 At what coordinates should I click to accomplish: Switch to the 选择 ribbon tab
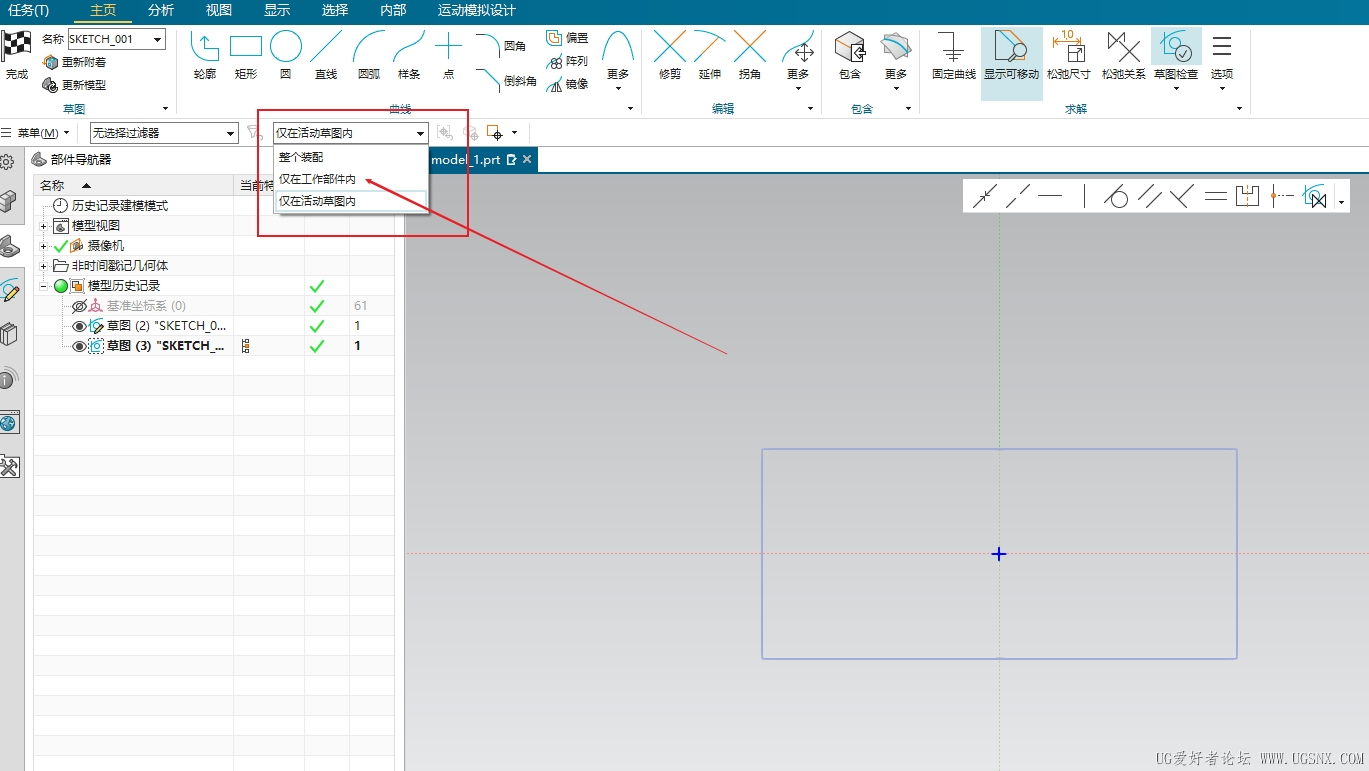point(335,10)
